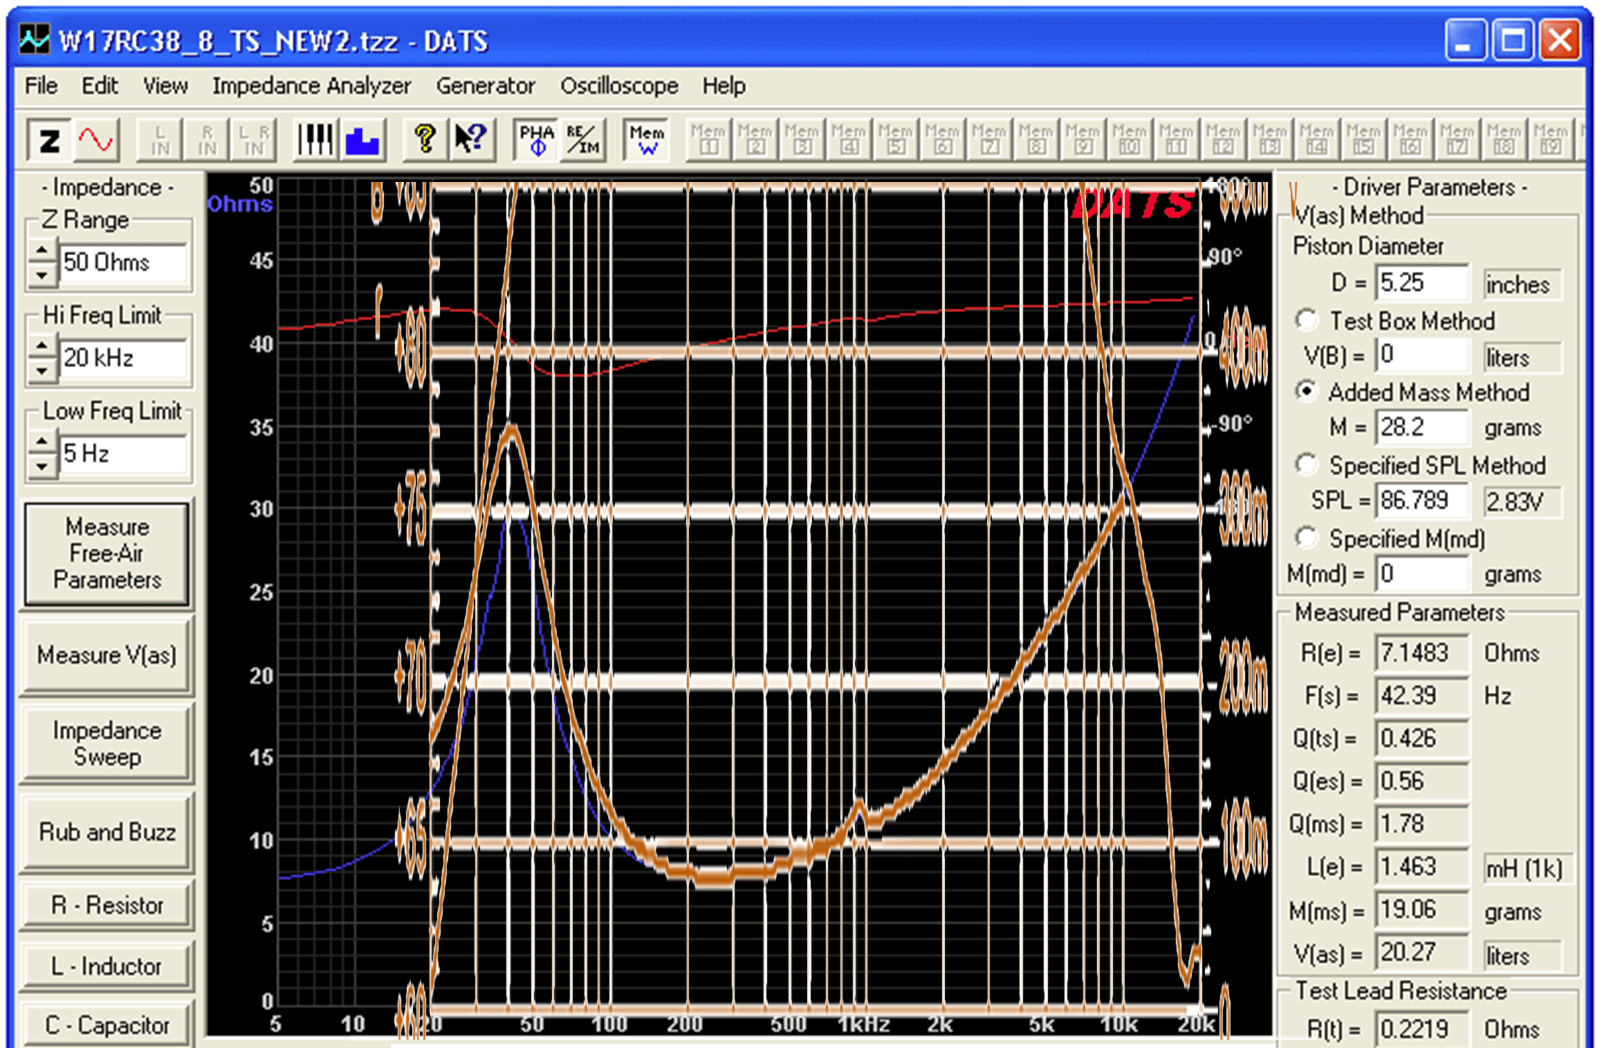The height and width of the screenshot is (1048, 1602).
Task: Select memory slot Mem 3
Action: pyautogui.click(x=802, y=140)
